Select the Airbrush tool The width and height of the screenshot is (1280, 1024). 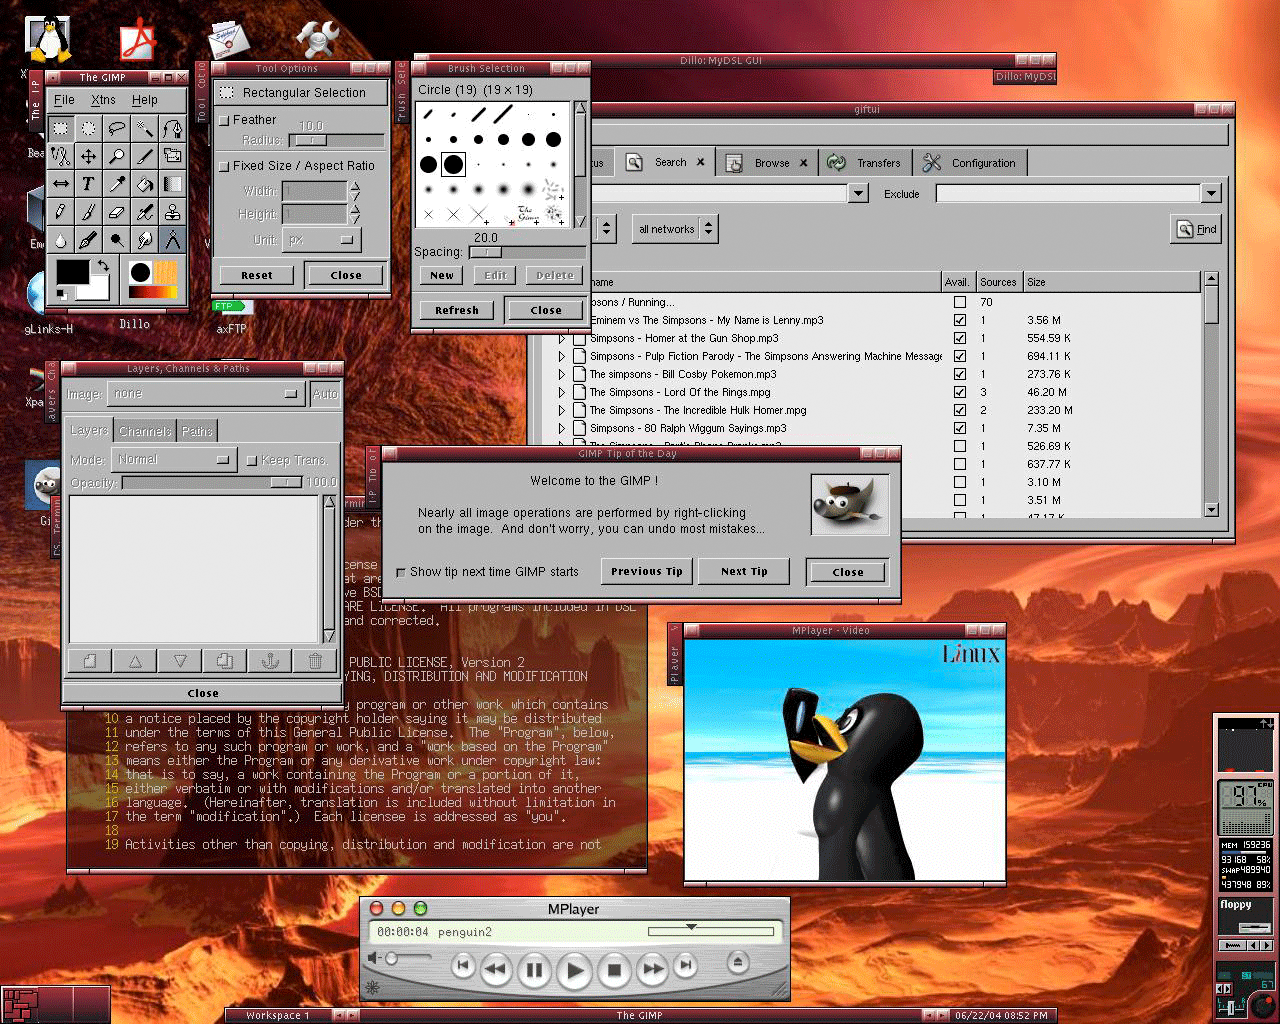click(145, 212)
